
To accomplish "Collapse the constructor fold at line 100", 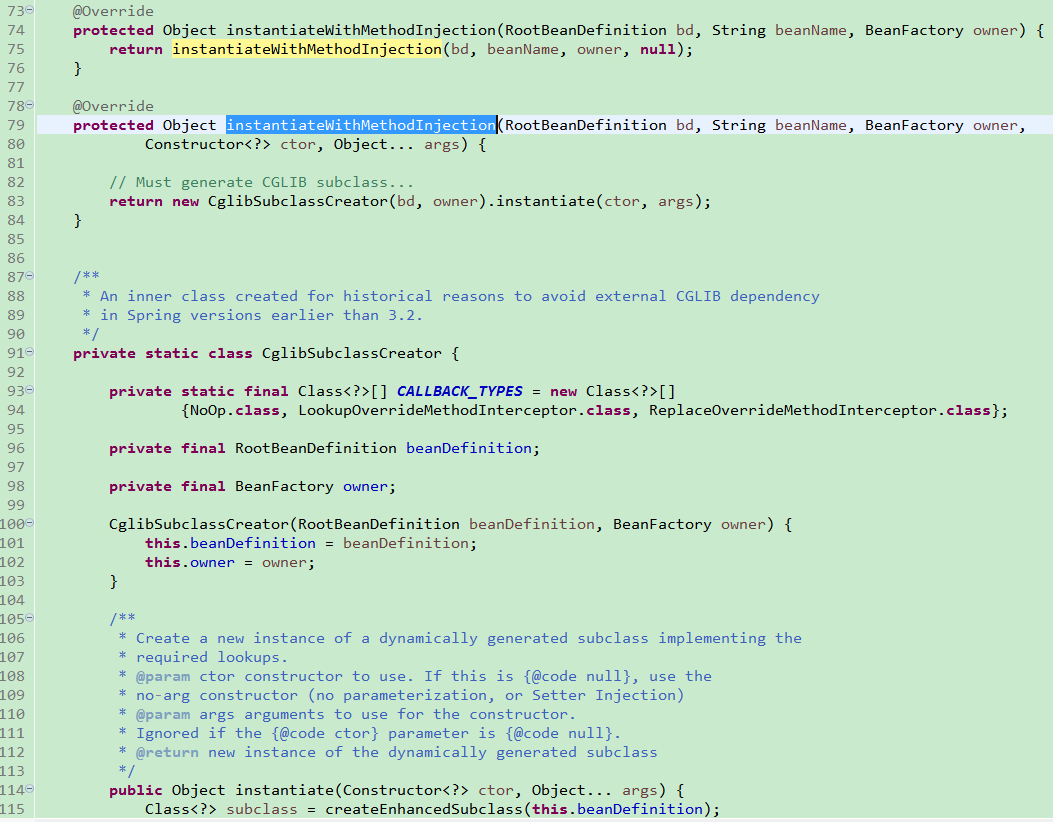I will (27, 523).
